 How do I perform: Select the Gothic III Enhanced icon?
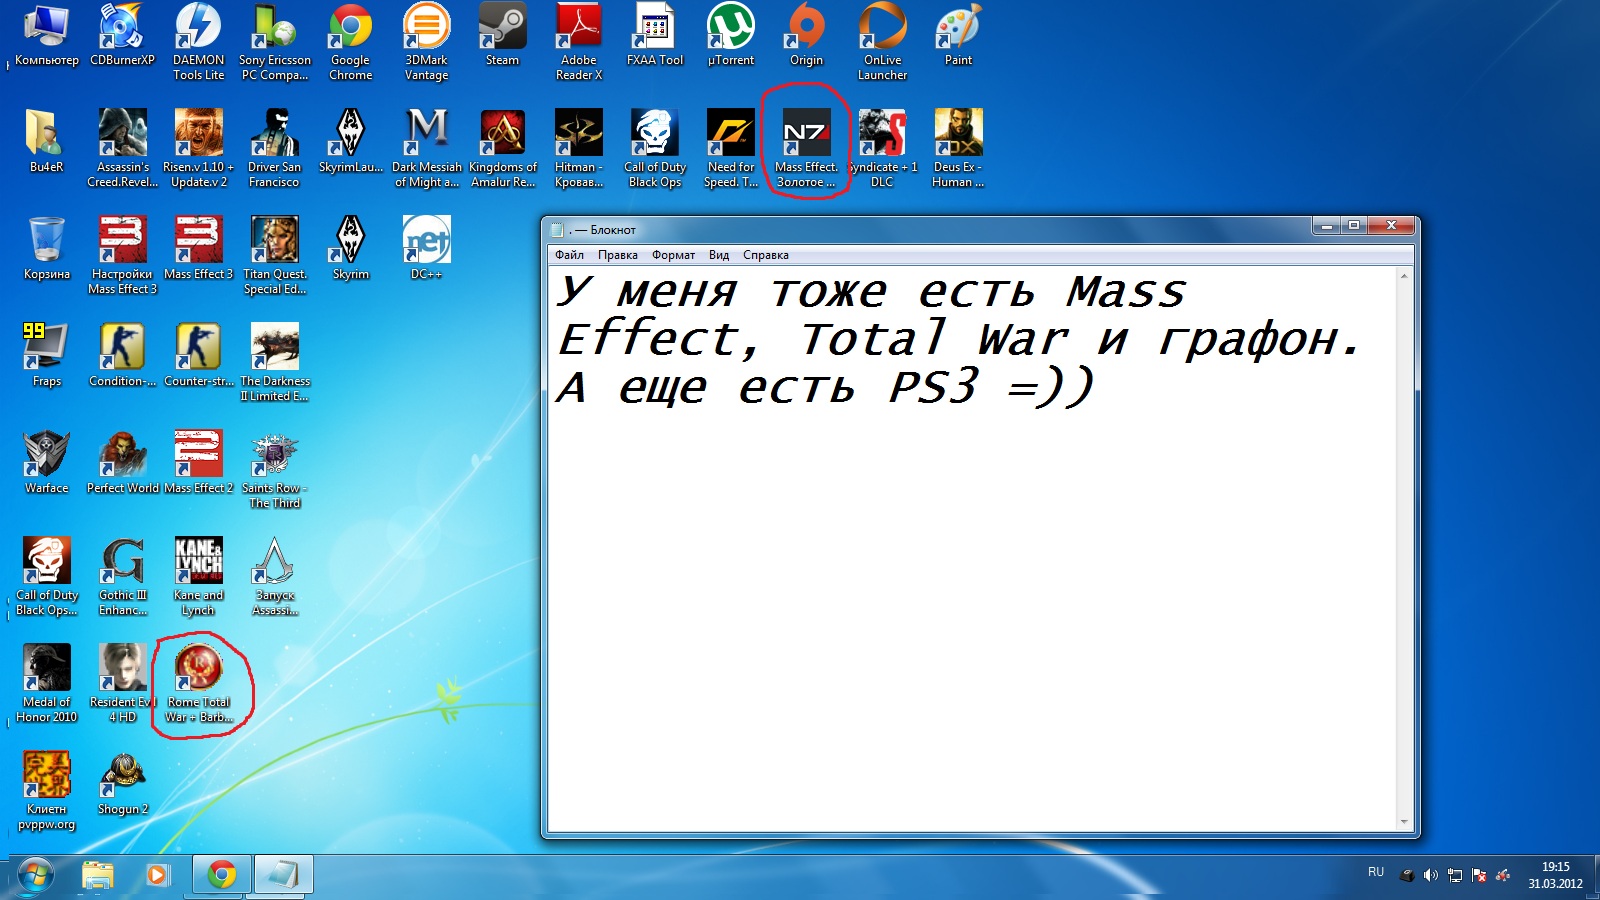[122, 576]
